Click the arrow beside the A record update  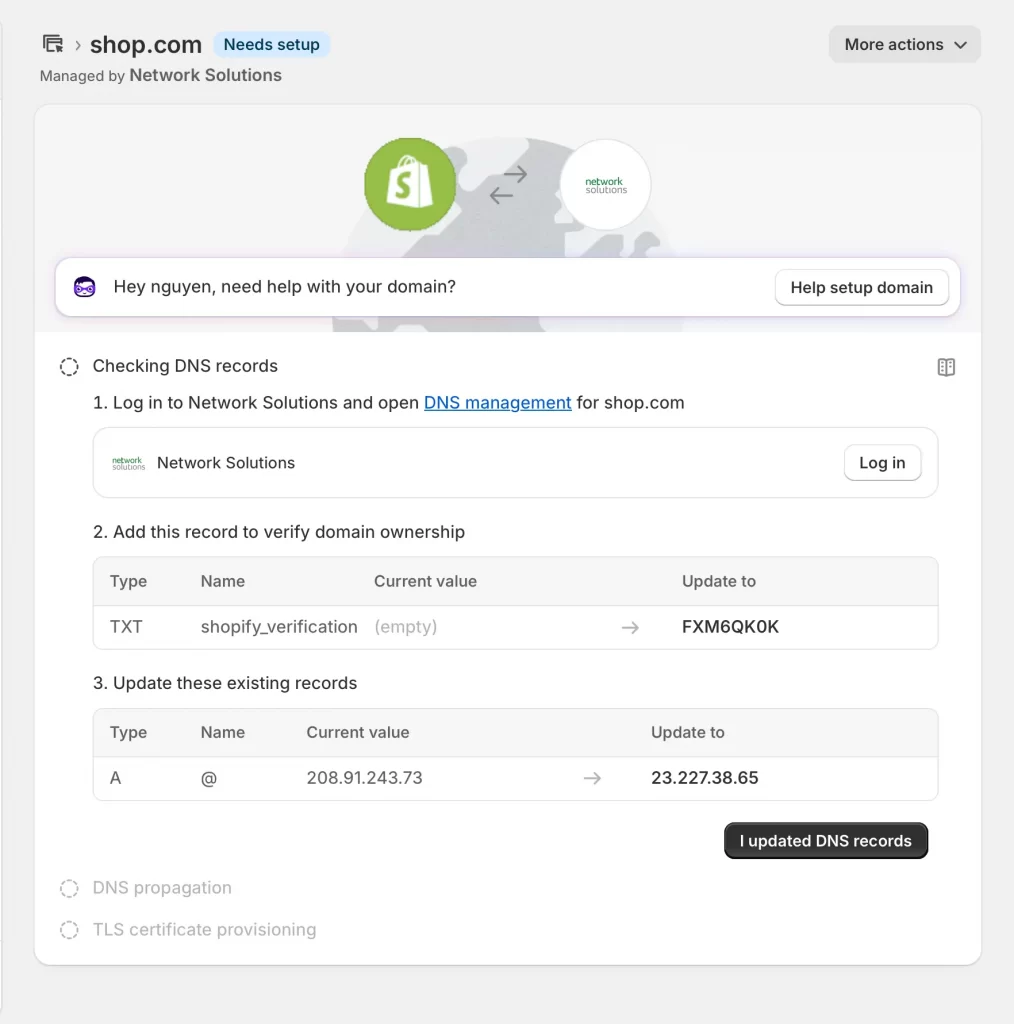pyautogui.click(x=592, y=778)
